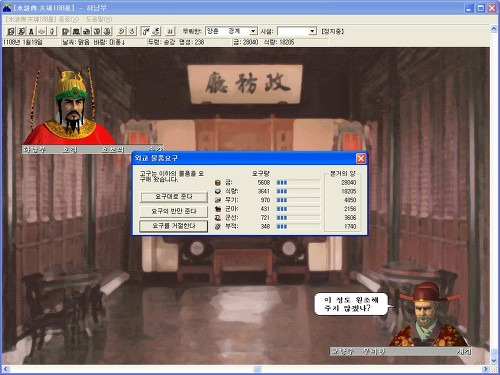Click the talisman icon beside 부적
This screenshot has width=500, height=375.
(x=218, y=226)
